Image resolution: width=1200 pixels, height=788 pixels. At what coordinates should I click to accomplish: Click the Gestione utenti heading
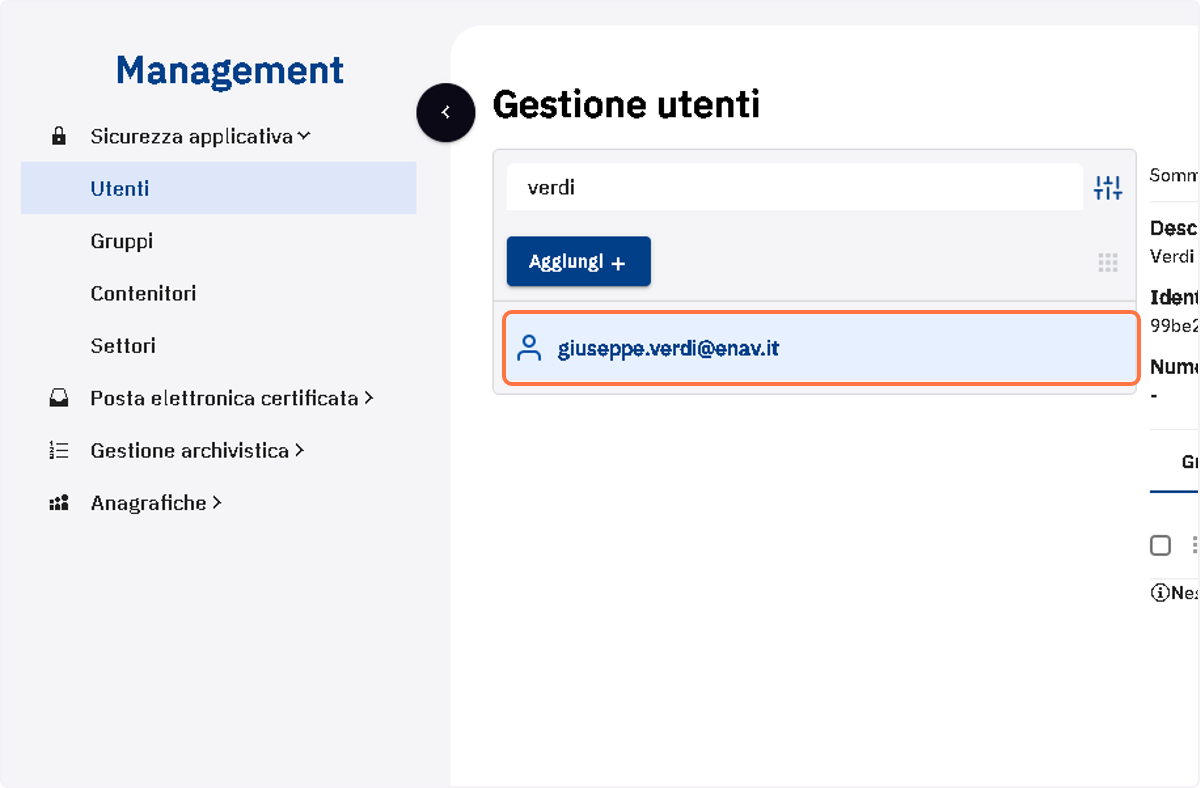[626, 104]
